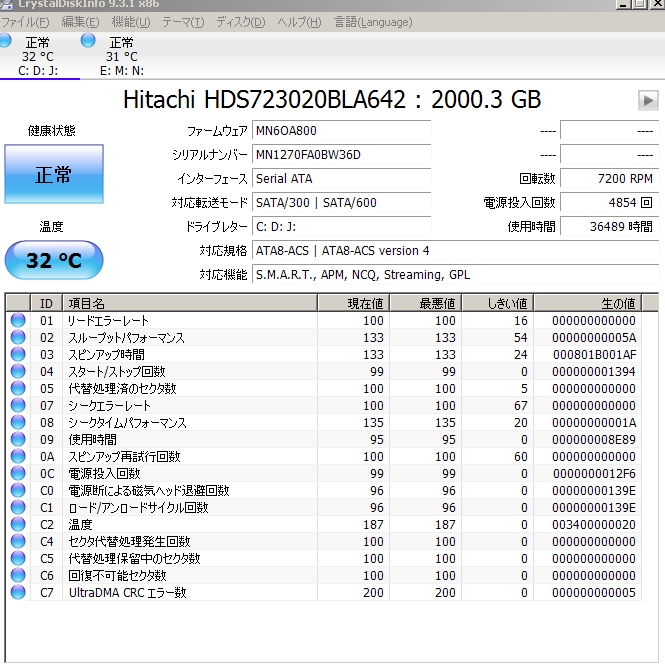Click the serial number field MN1270FA0BW36D
Image resolution: width=665 pixels, height=669 pixels.
click(342, 154)
